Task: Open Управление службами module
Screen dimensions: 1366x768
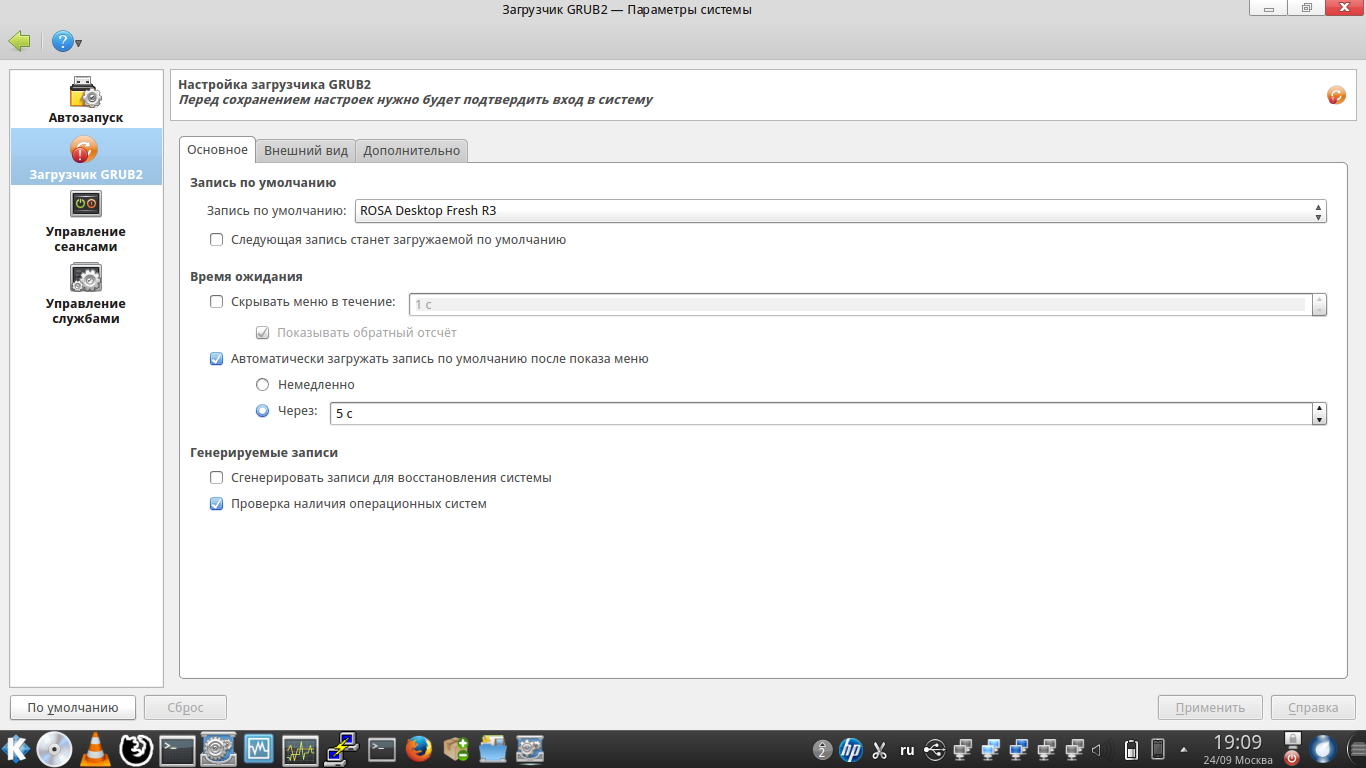Action: coord(86,293)
